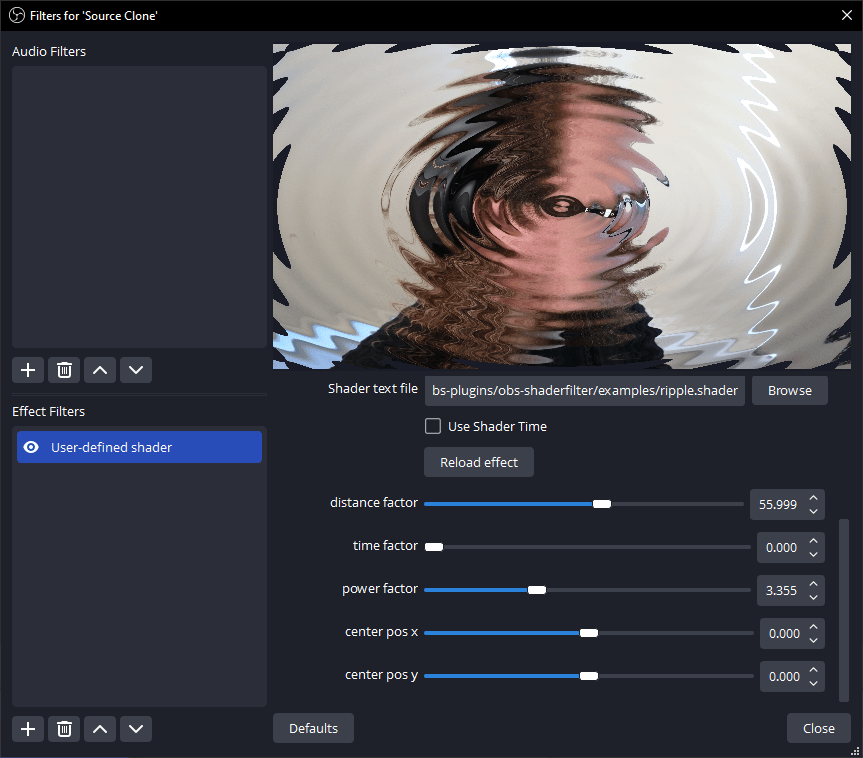Image resolution: width=863 pixels, height=758 pixels.
Task: Click the time factor slider handle
Action: point(434,547)
